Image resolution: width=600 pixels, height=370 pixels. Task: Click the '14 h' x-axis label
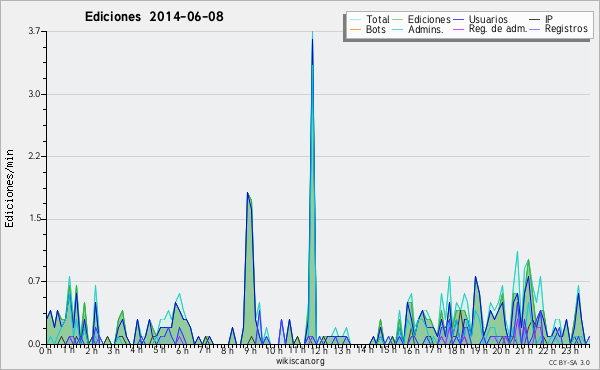365,350
